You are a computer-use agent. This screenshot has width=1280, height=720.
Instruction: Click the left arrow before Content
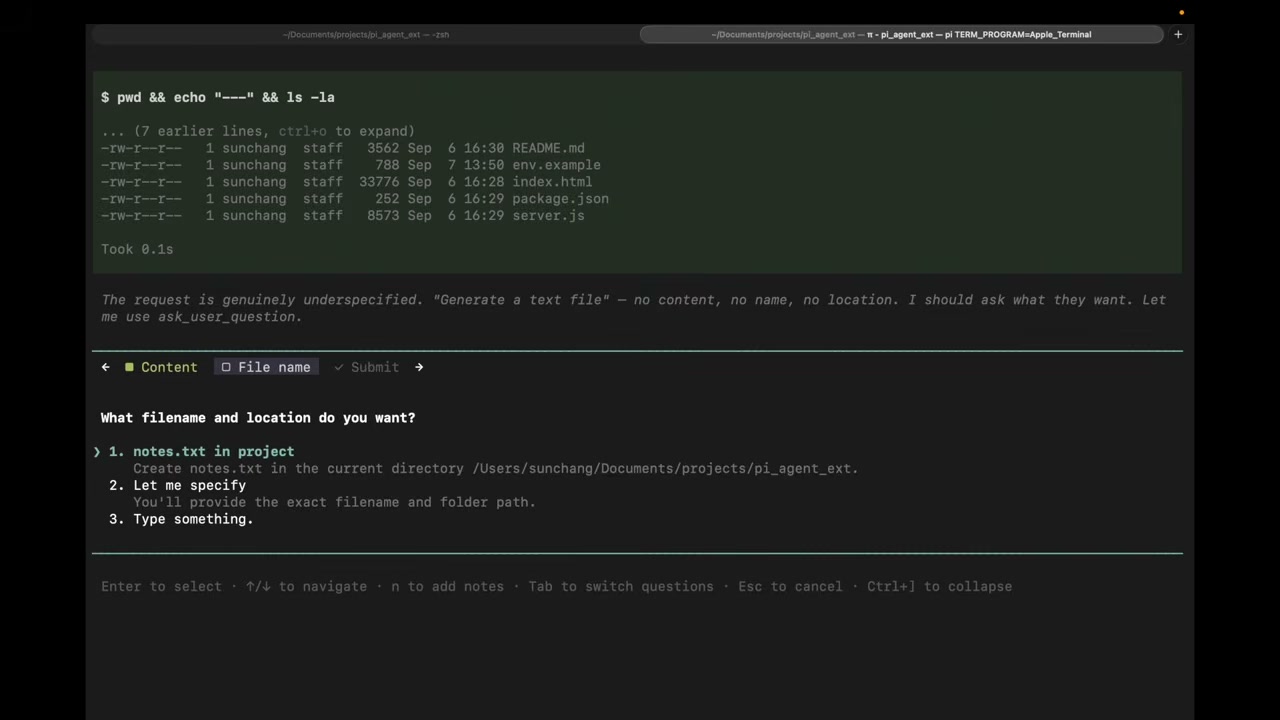click(x=105, y=367)
